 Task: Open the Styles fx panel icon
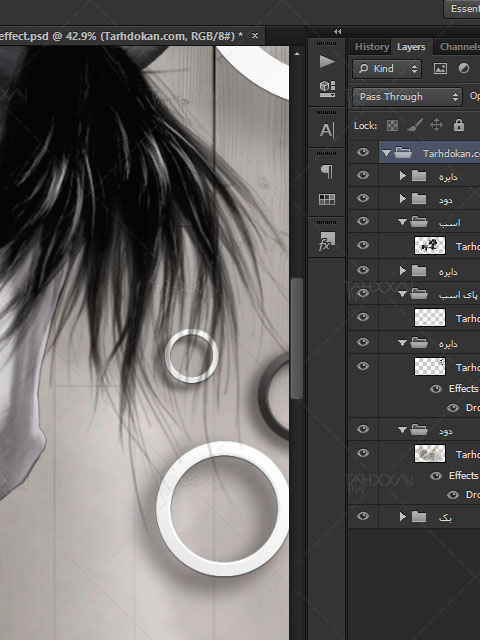(x=327, y=241)
